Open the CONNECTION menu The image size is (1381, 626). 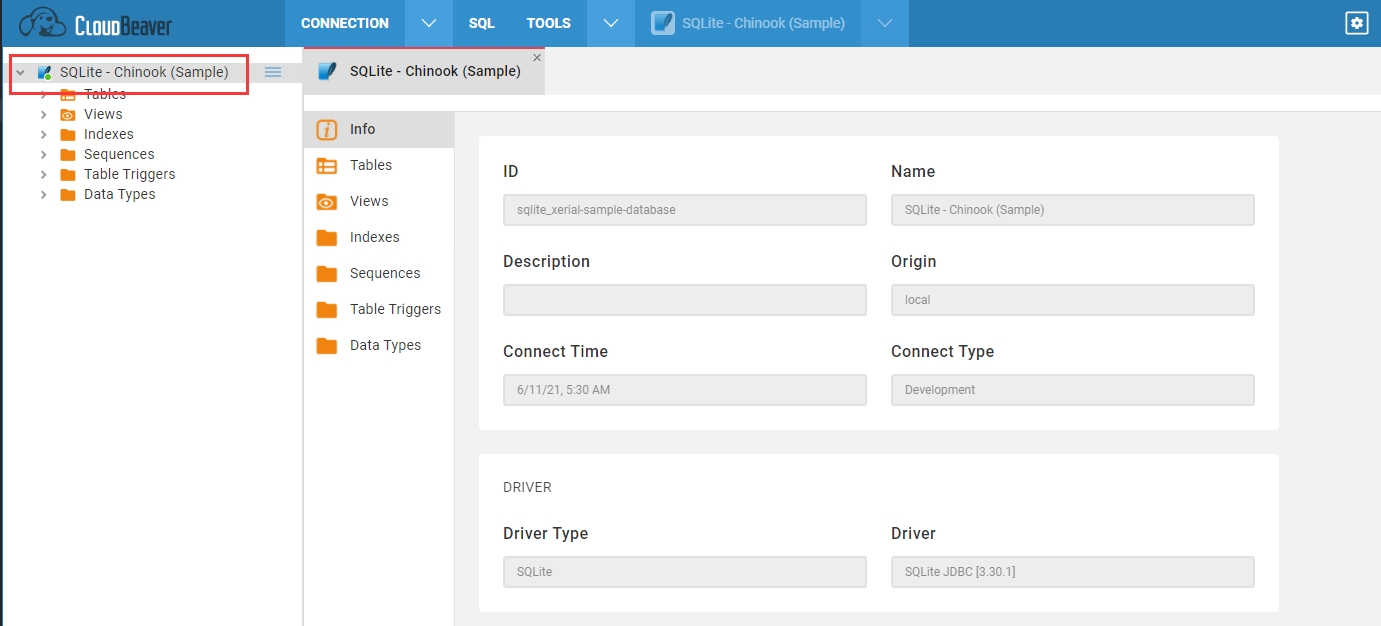[345, 23]
